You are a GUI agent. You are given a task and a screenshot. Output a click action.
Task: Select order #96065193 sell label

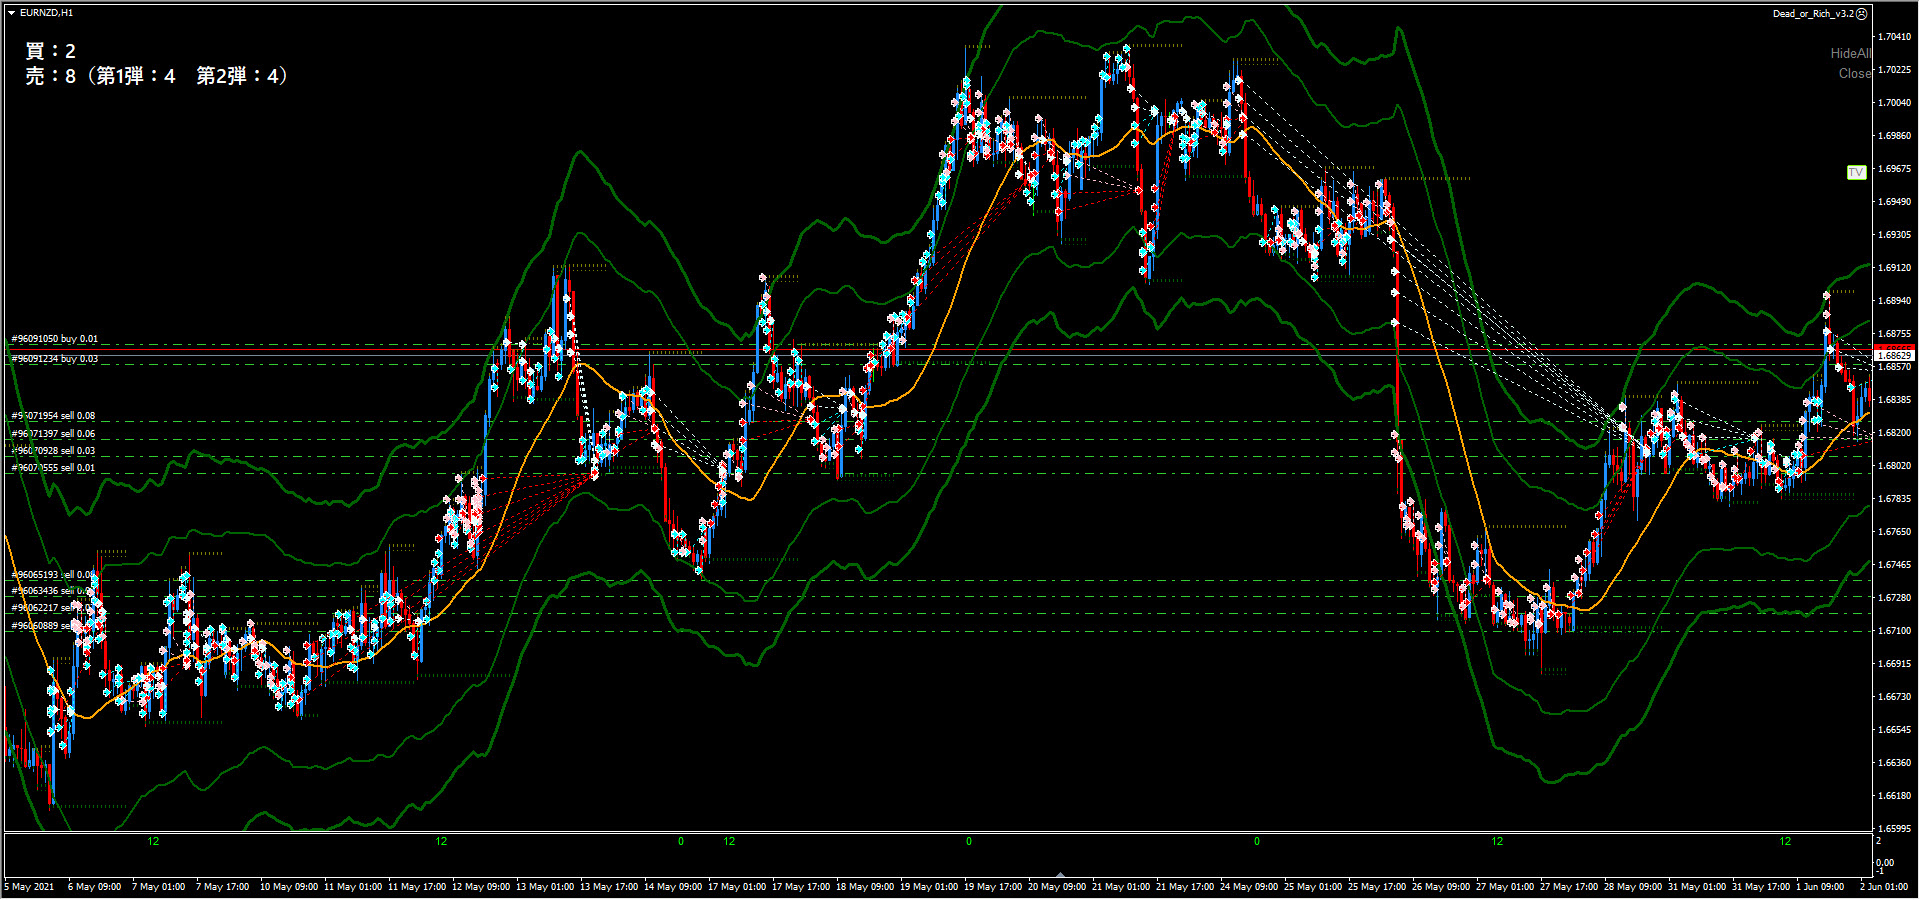53,574
